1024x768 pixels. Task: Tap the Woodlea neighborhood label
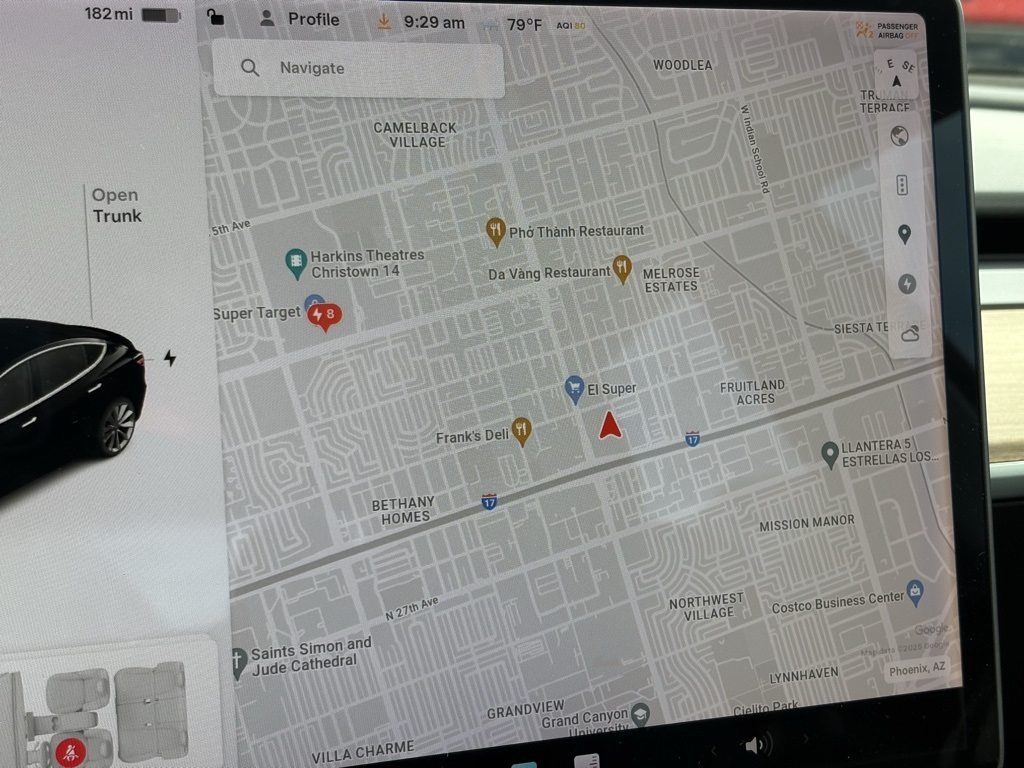pos(682,65)
